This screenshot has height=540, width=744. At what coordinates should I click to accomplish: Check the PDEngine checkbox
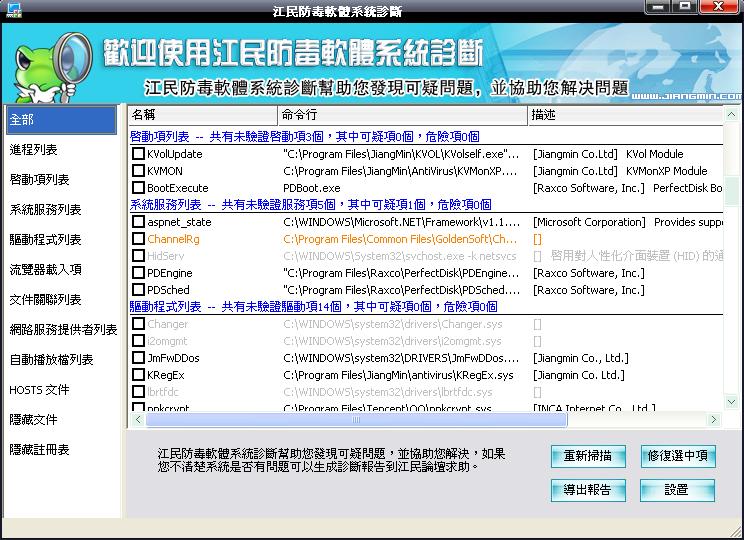138,273
